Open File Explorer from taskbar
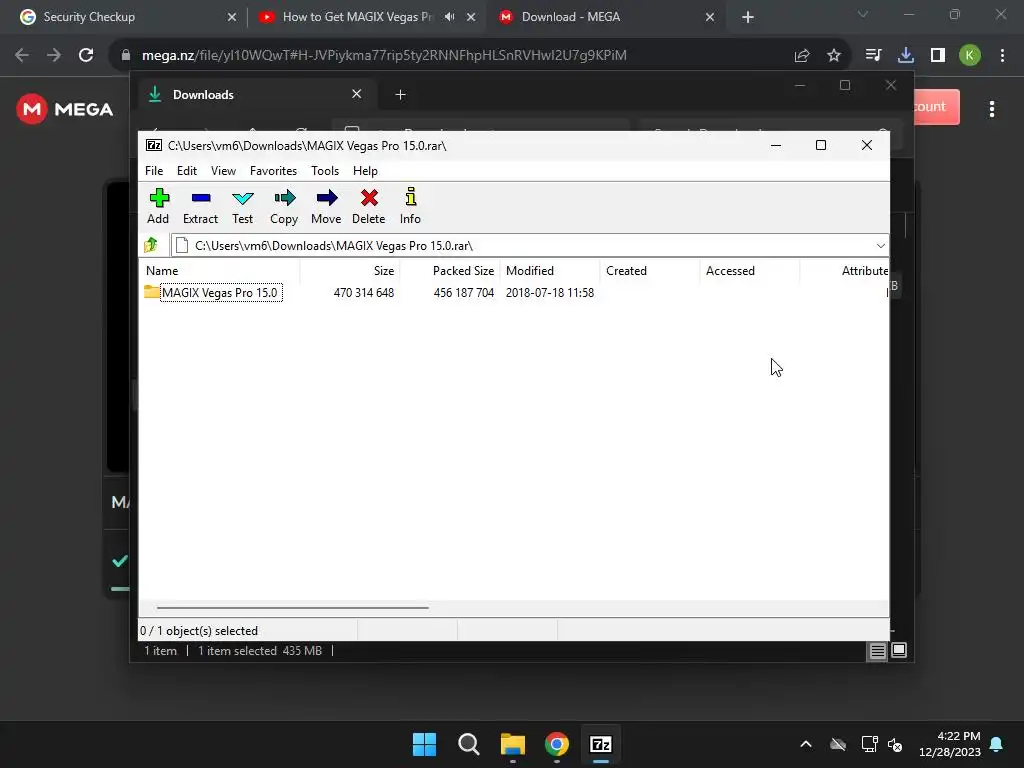 tap(513, 744)
